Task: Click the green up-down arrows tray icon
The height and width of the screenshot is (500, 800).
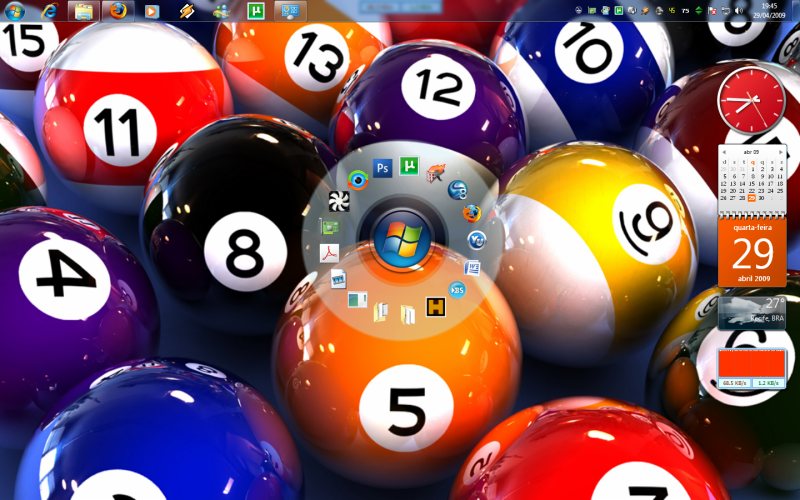Action: (699, 10)
